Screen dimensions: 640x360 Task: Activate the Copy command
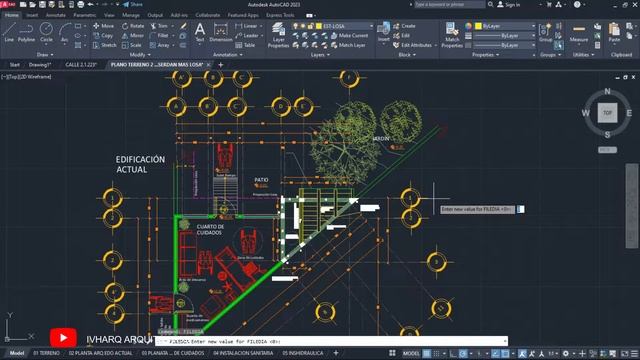(103, 36)
